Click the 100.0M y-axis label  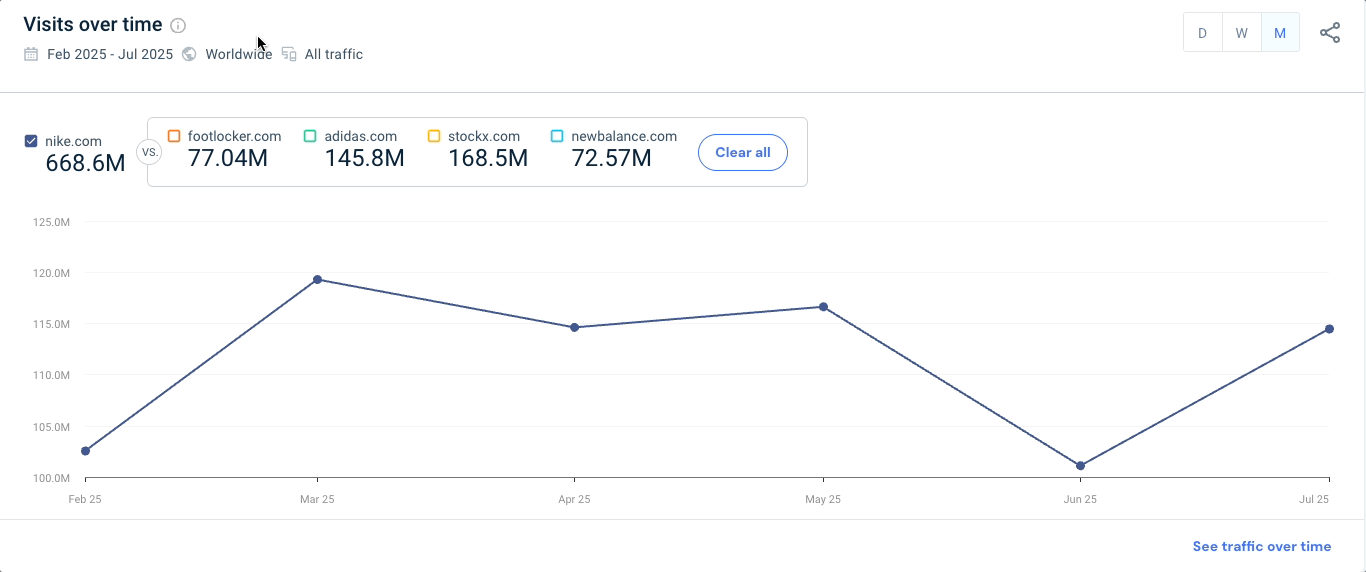pos(51,478)
